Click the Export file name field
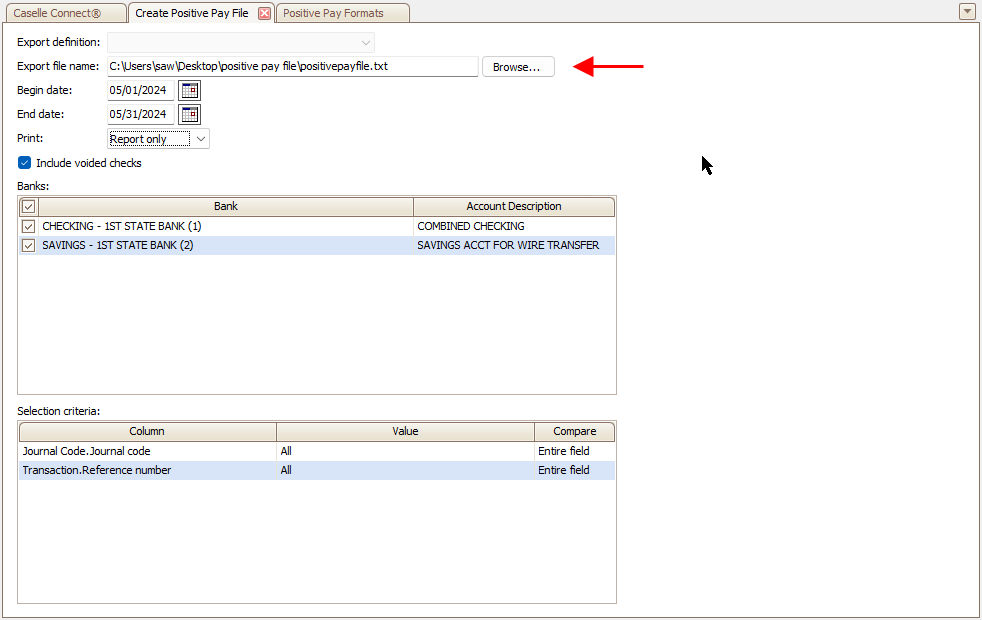Viewport: 982px width, 620px height. 292,66
